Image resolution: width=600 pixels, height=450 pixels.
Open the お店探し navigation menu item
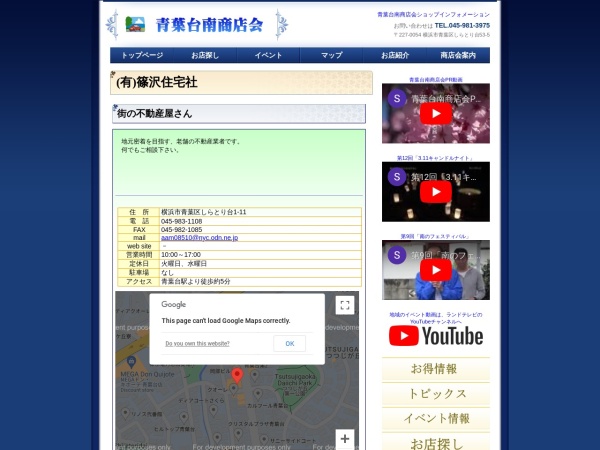(x=205, y=55)
